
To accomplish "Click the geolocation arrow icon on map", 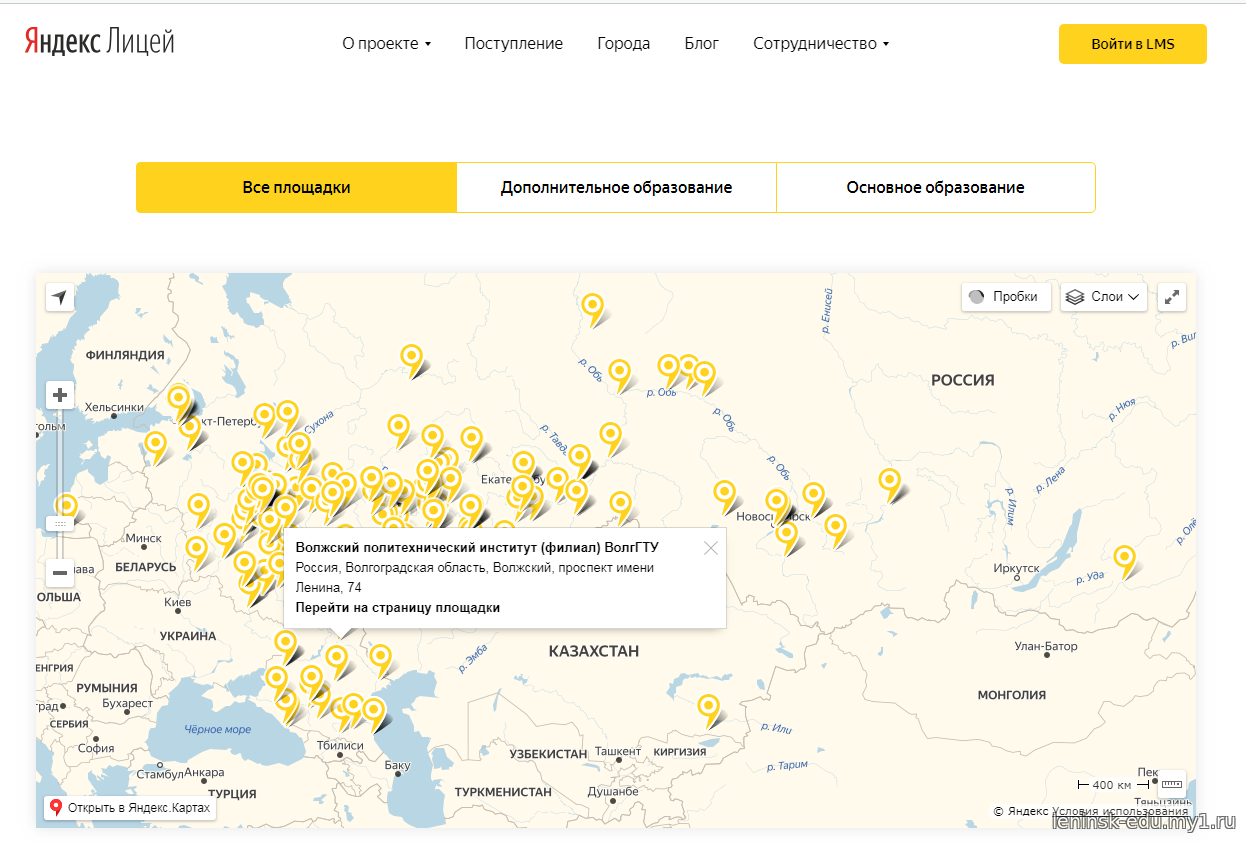I will pos(60,297).
